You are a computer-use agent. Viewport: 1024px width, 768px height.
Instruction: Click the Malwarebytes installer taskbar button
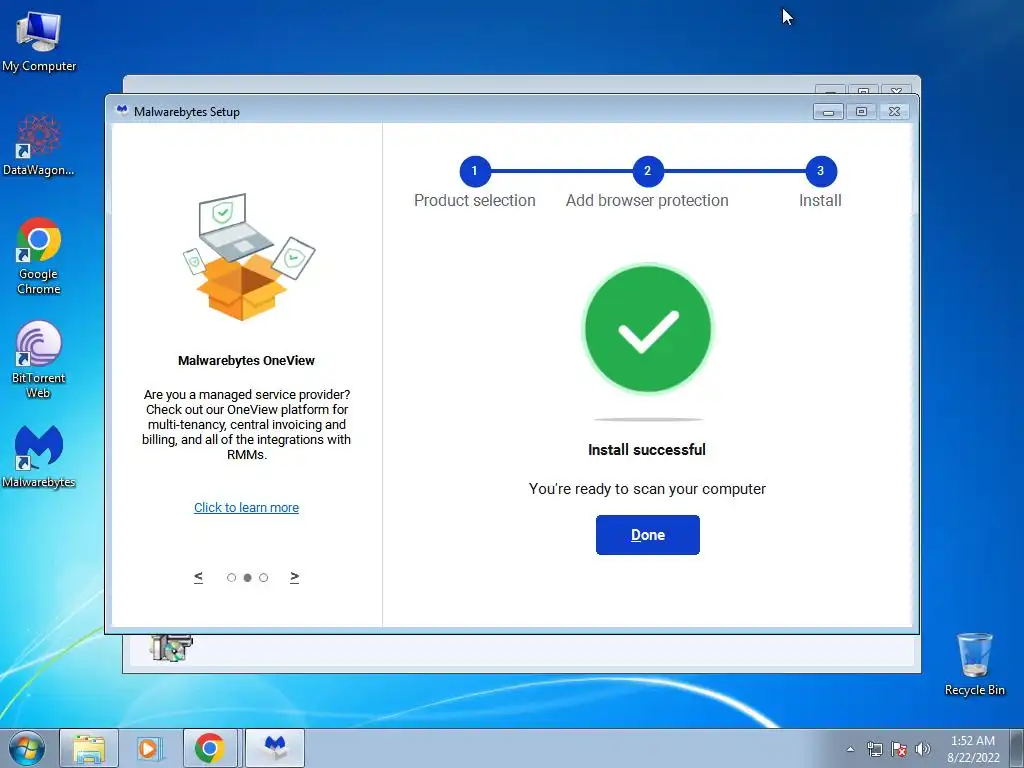click(x=275, y=748)
